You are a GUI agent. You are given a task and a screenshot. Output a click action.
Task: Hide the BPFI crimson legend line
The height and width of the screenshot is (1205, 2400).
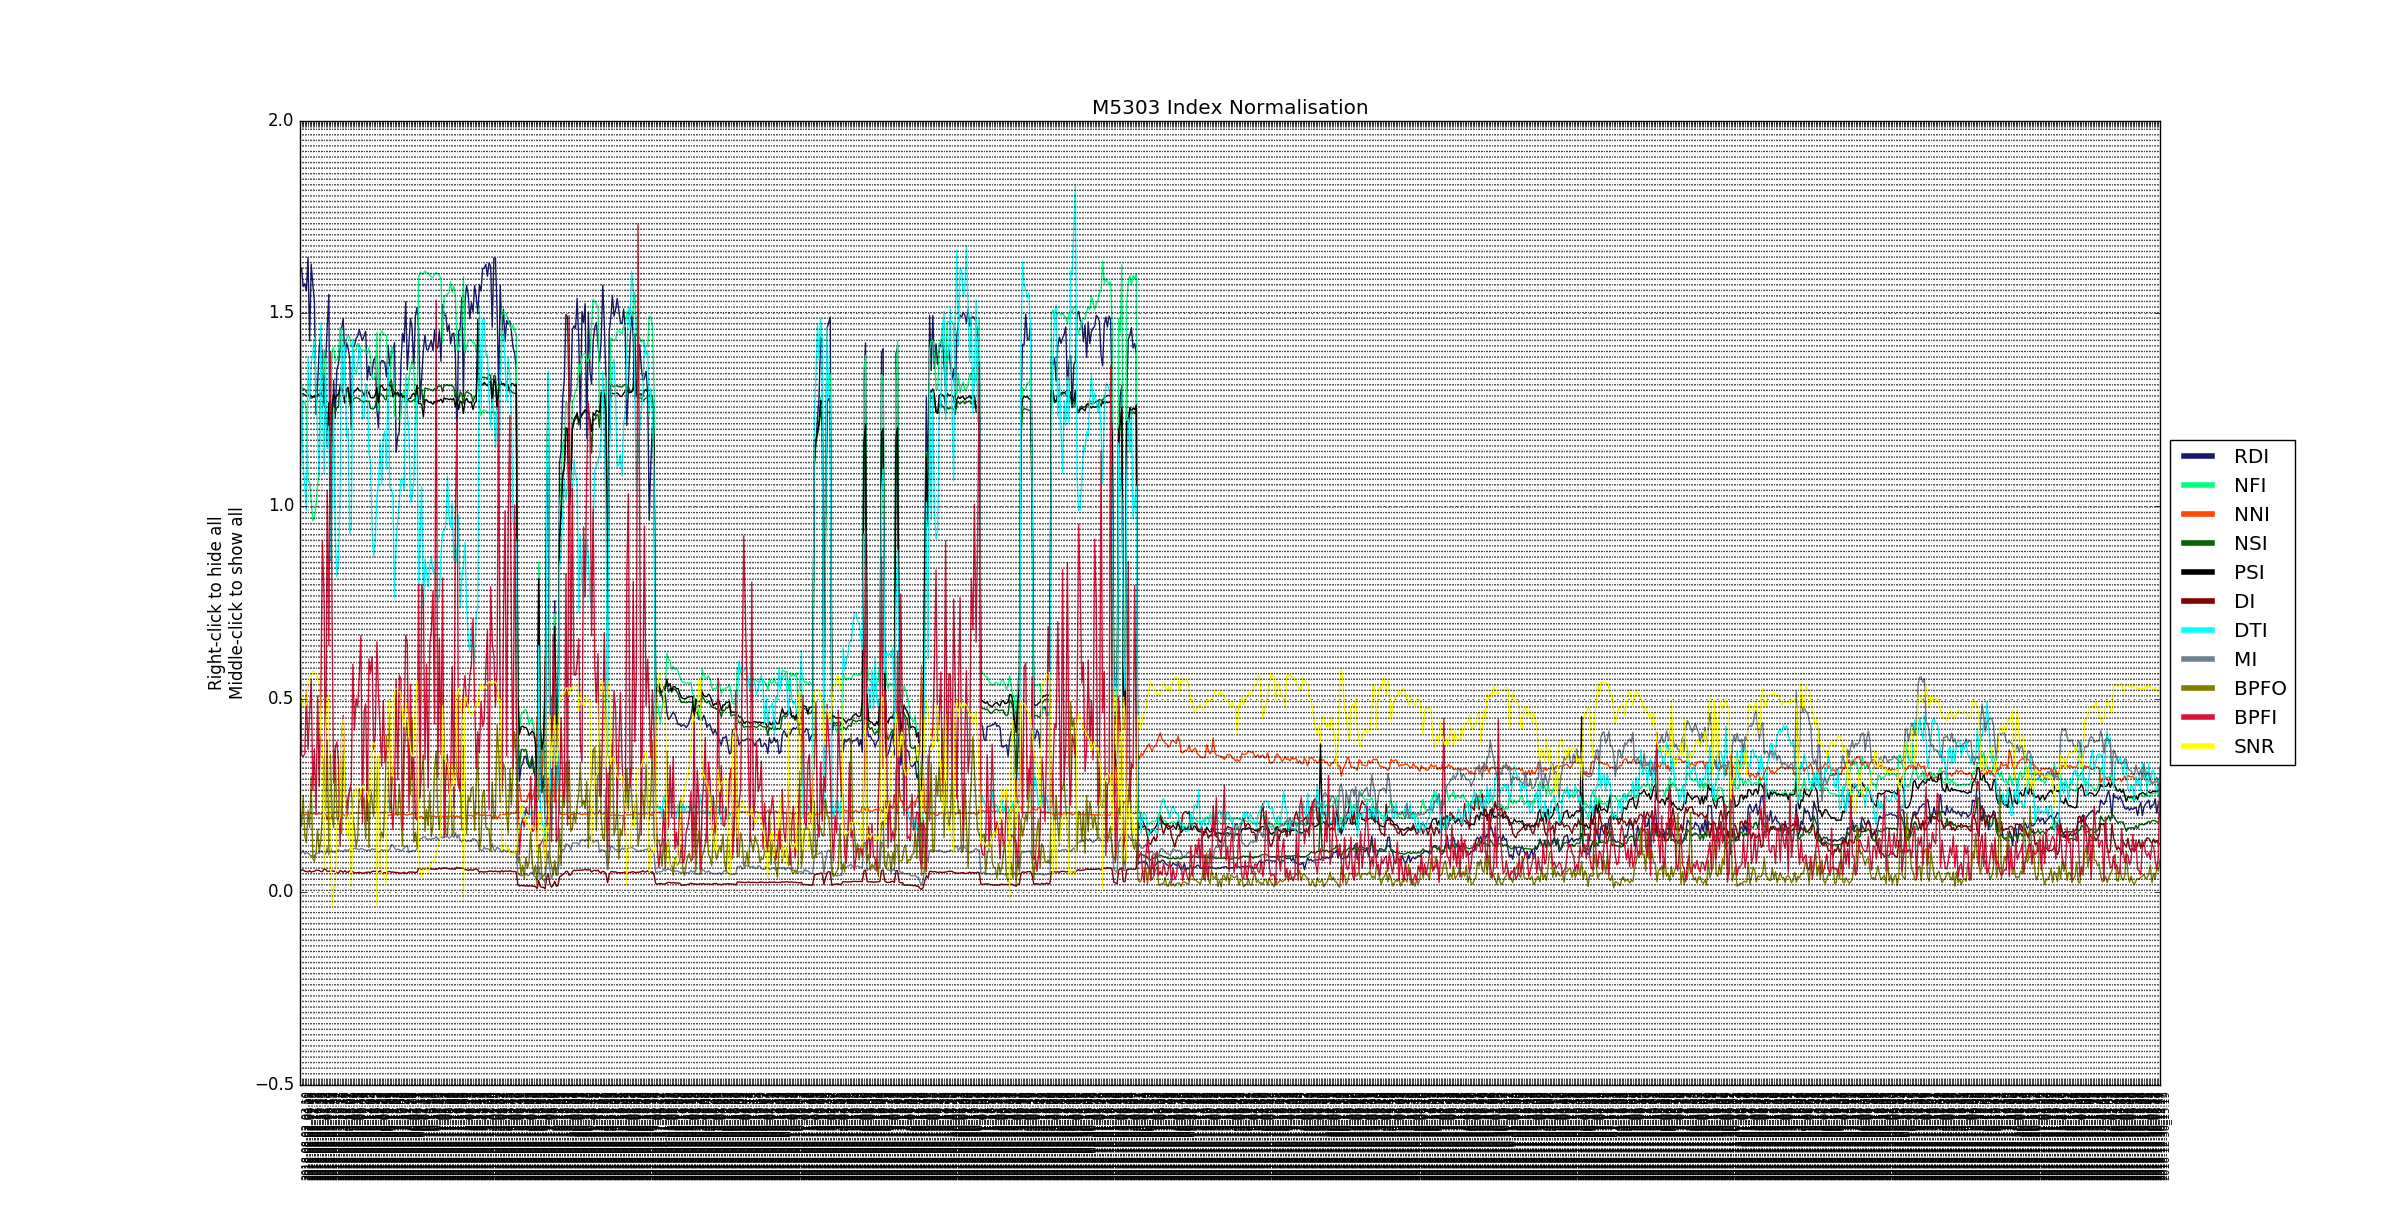click(x=2198, y=717)
